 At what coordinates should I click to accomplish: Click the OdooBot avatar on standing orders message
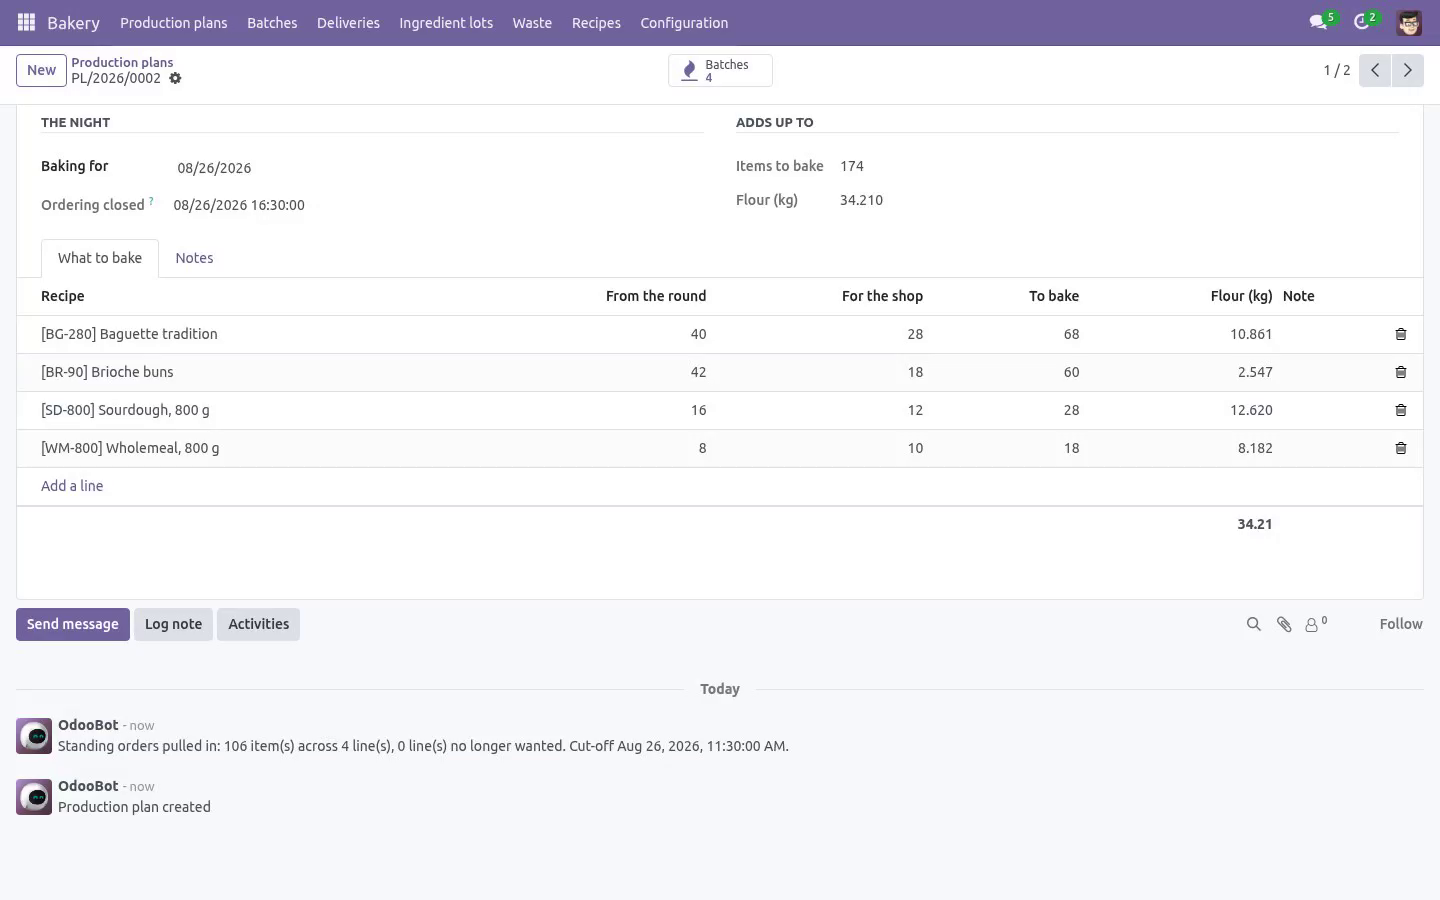pos(34,736)
